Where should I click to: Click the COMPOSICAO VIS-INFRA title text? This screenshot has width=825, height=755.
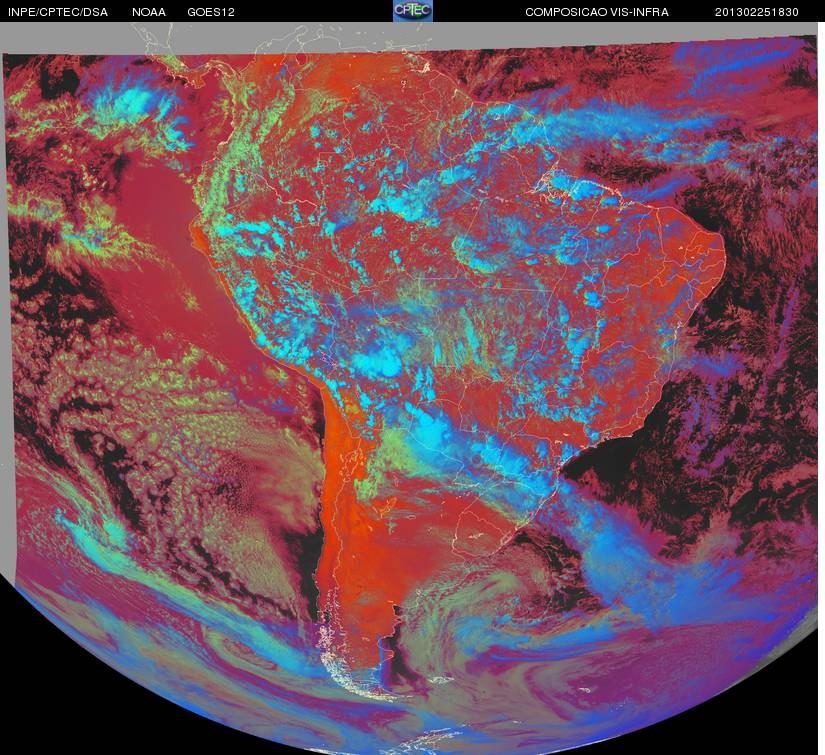[x=597, y=12]
